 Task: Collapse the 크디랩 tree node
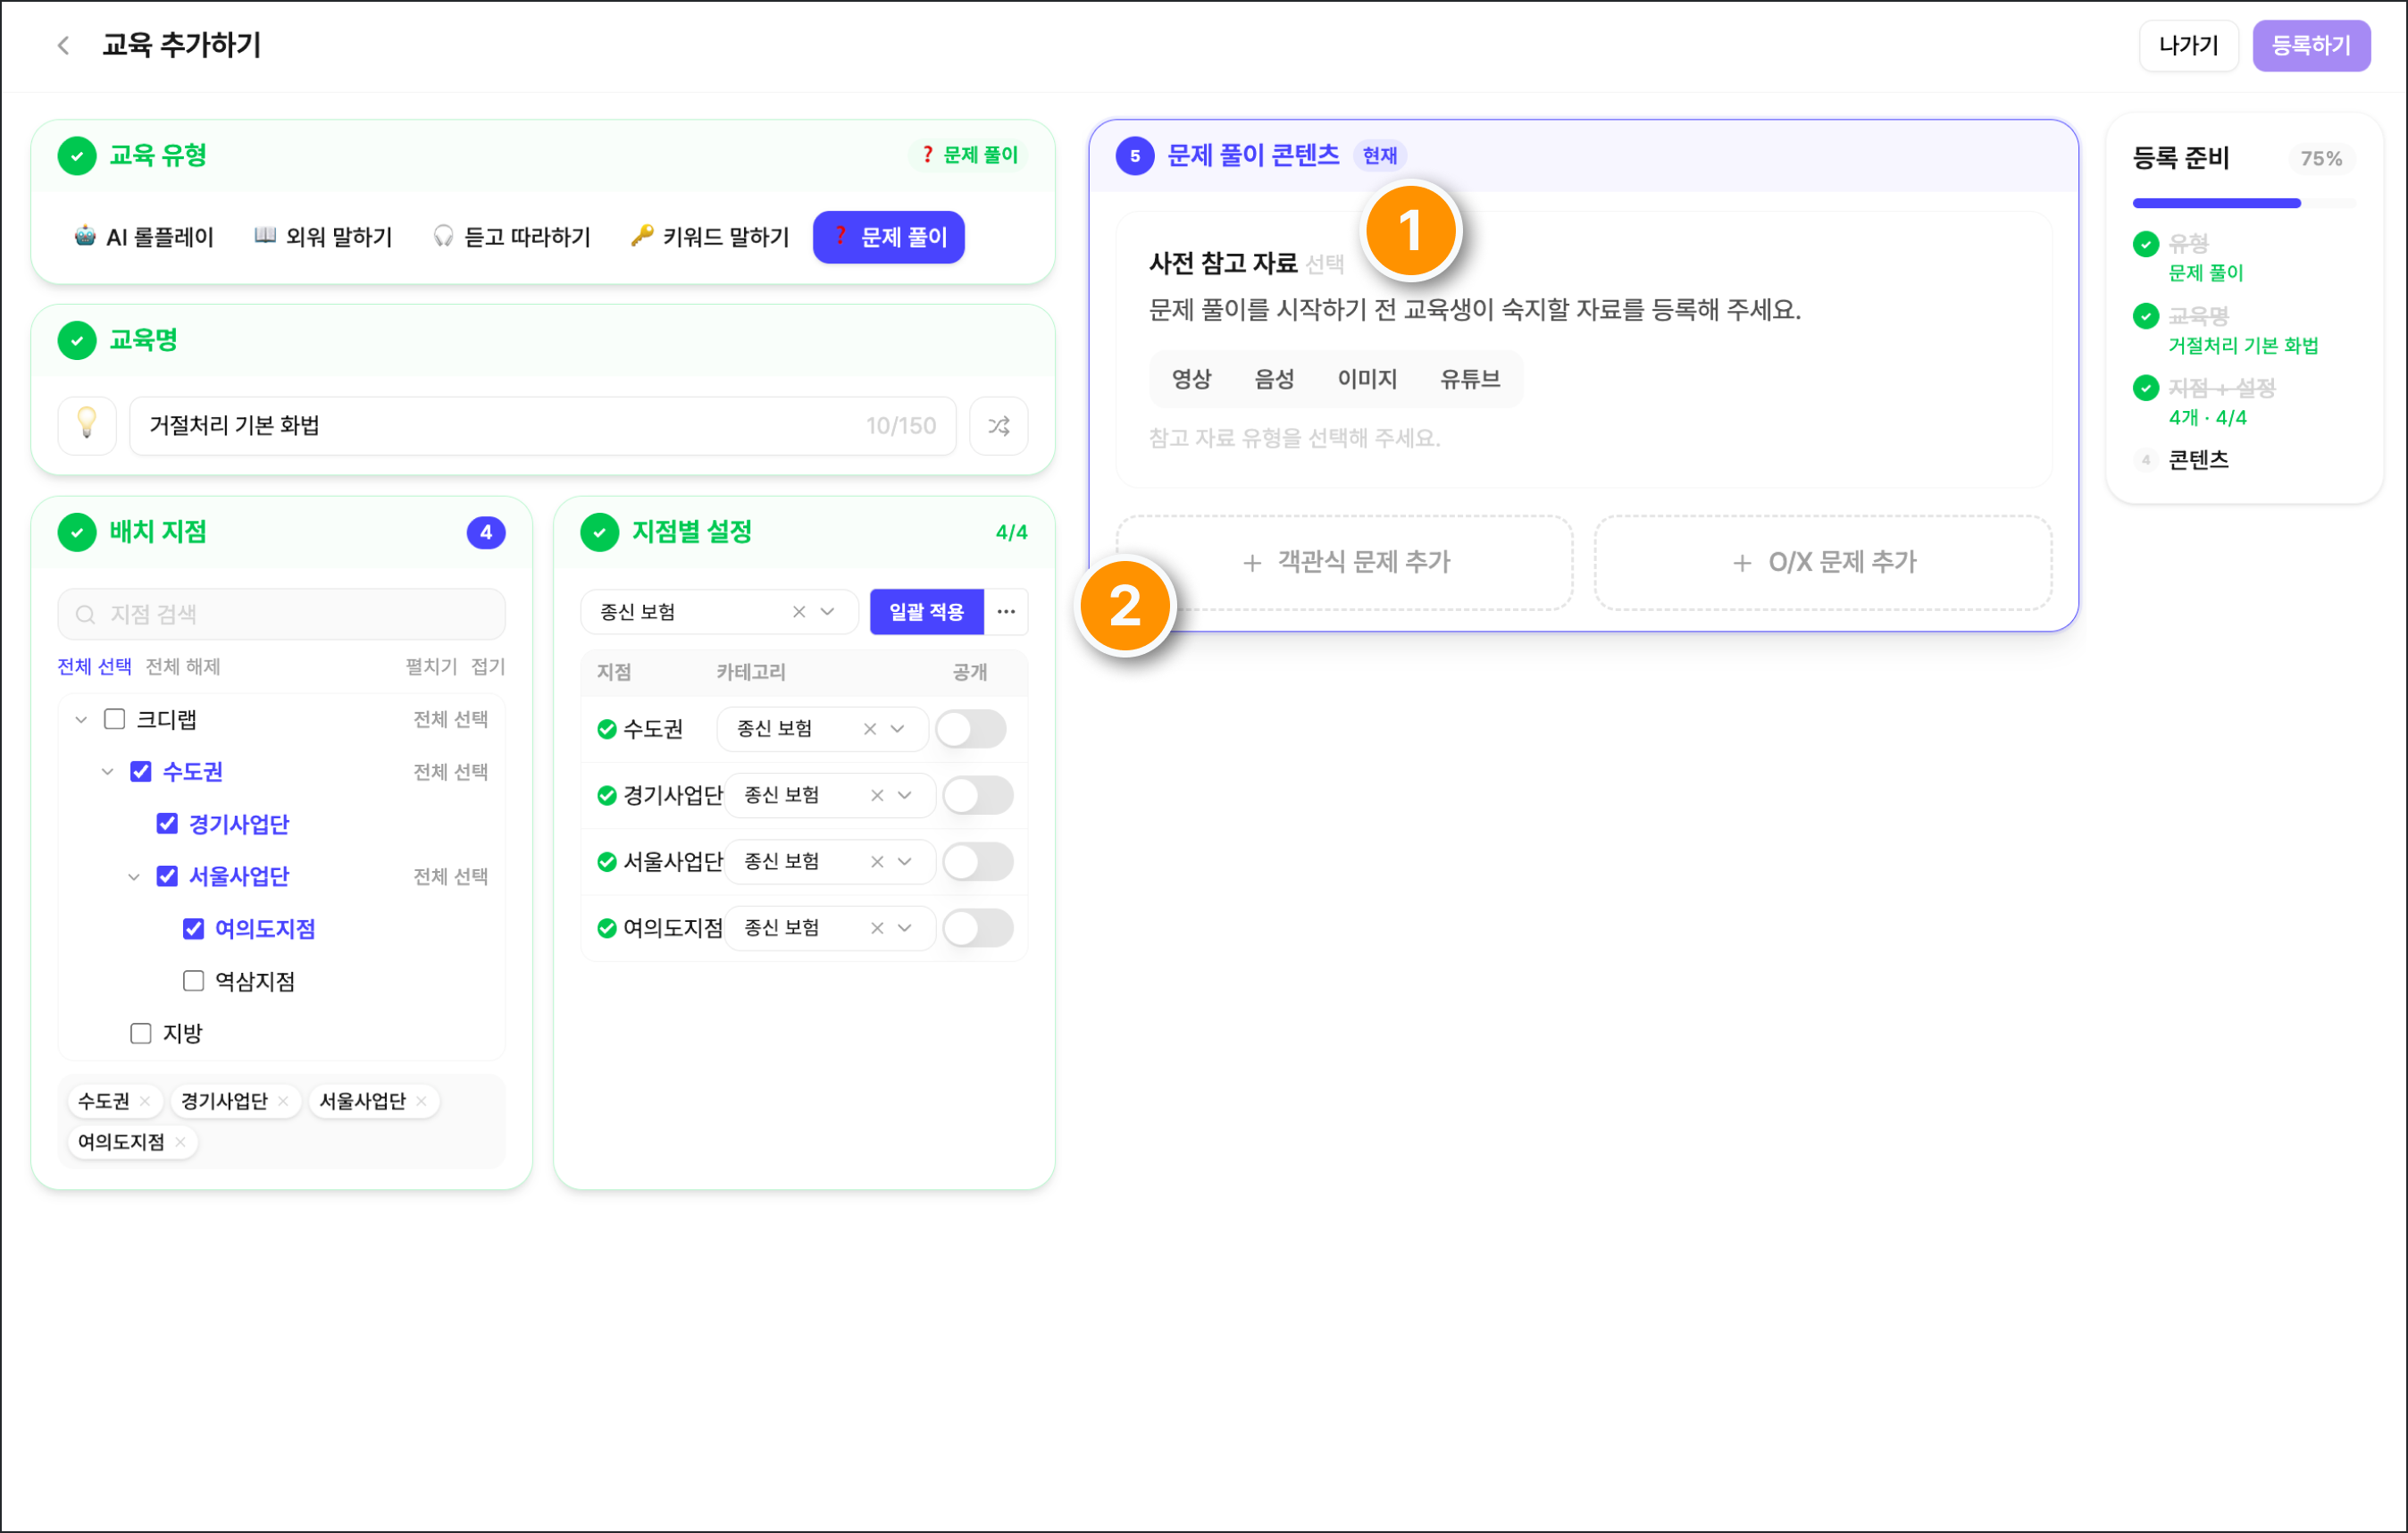[81, 719]
